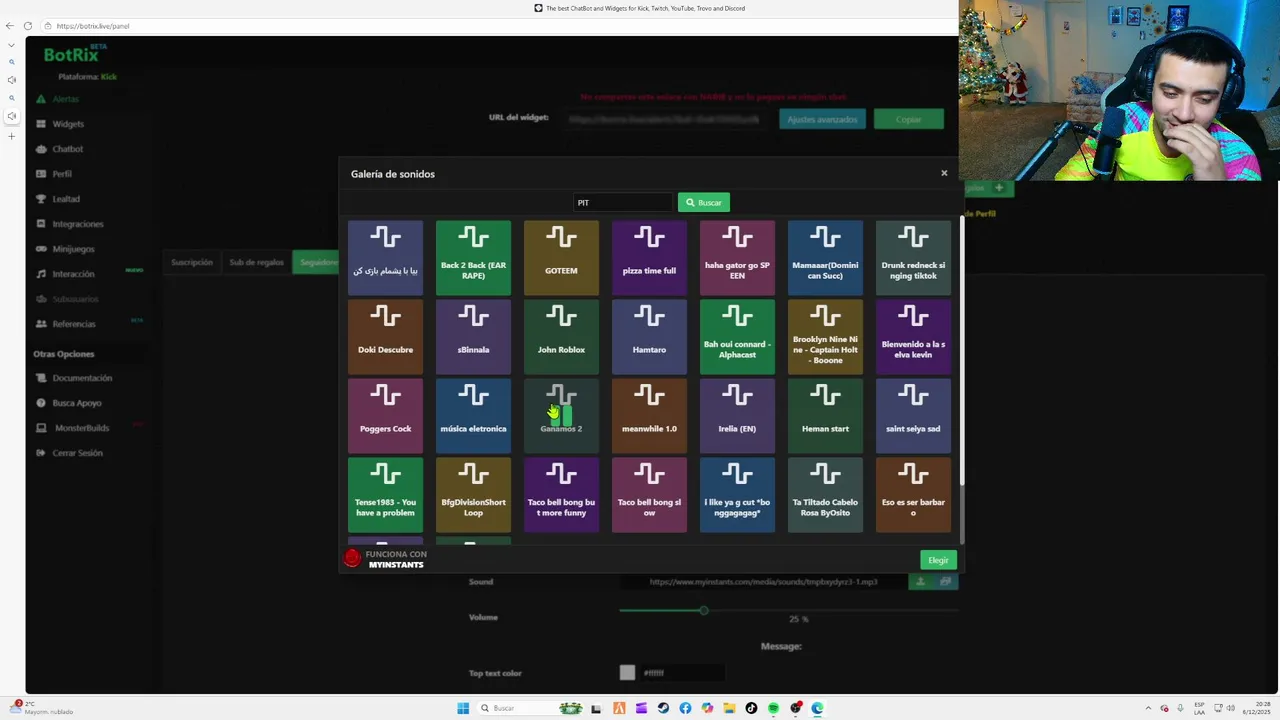
Task: Open the Windows Start menu
Action: [x=463, y=708]
